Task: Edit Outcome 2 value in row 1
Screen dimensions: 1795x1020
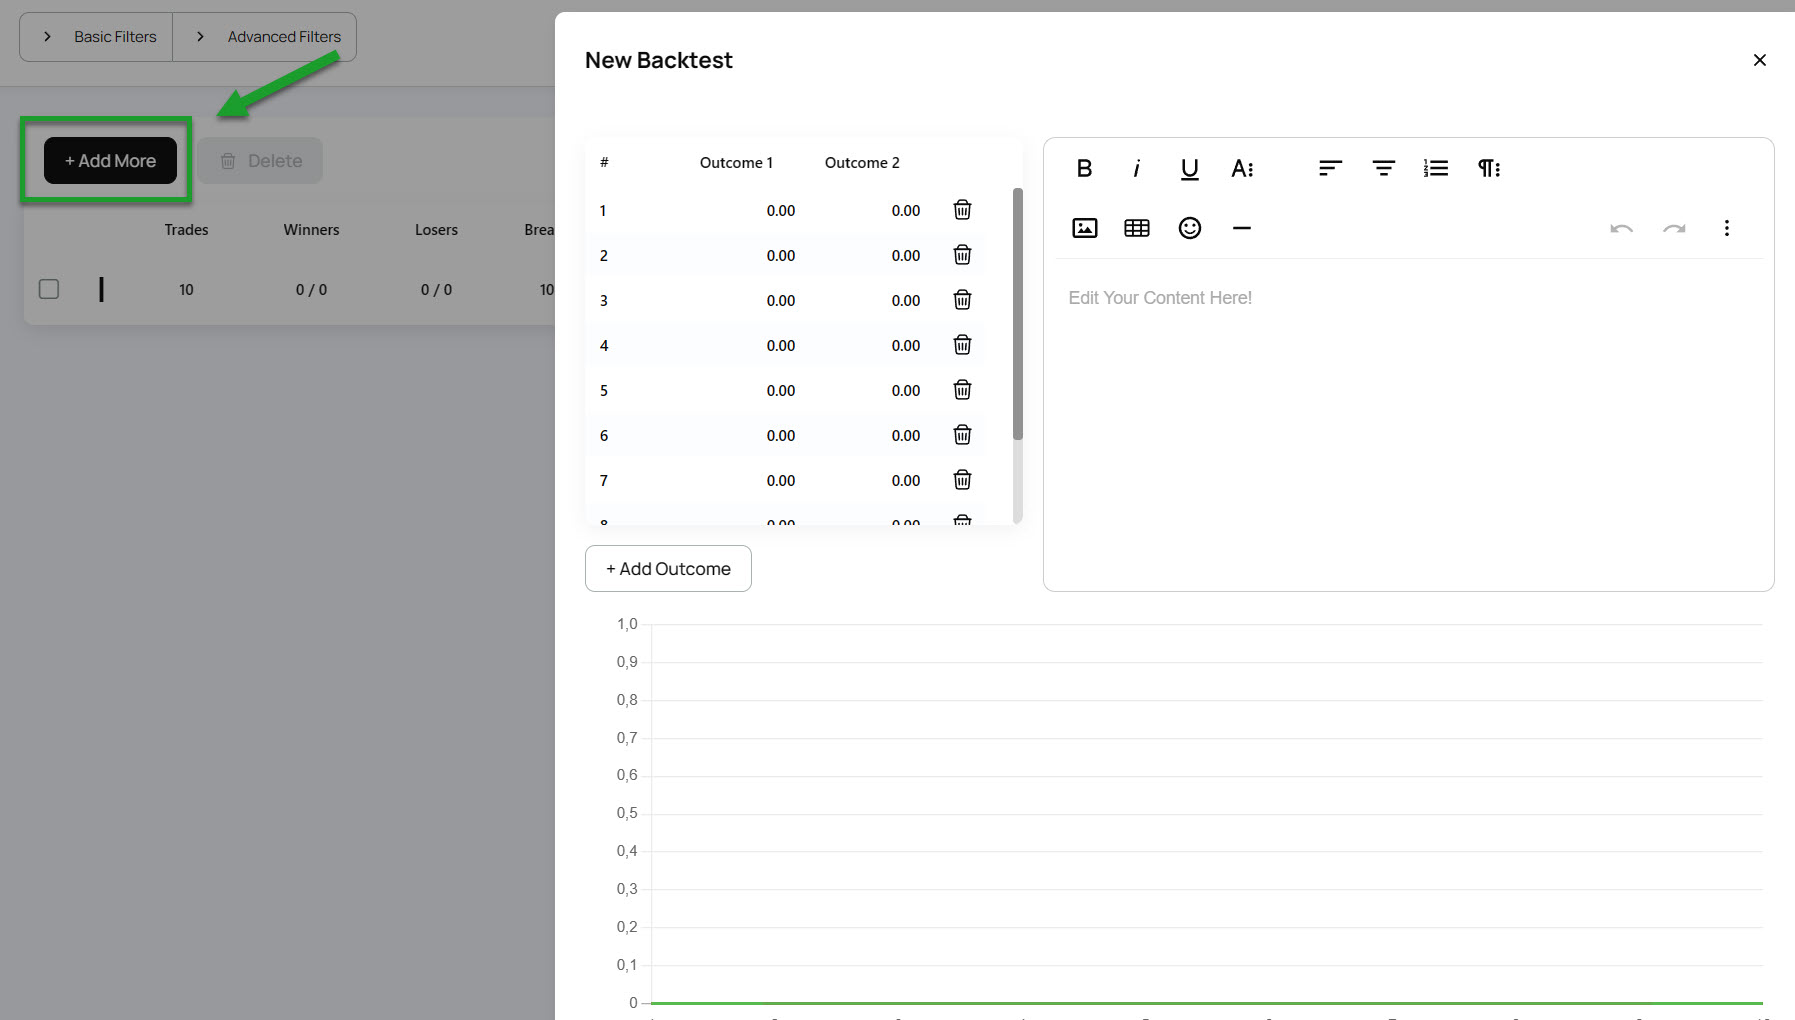Action: pos(906,211)
